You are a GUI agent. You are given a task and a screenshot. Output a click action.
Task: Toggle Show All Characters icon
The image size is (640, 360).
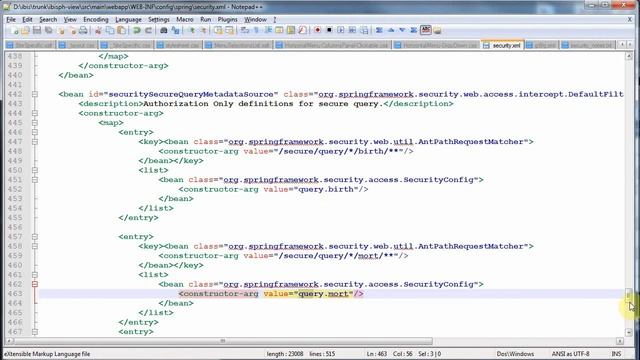256,30
